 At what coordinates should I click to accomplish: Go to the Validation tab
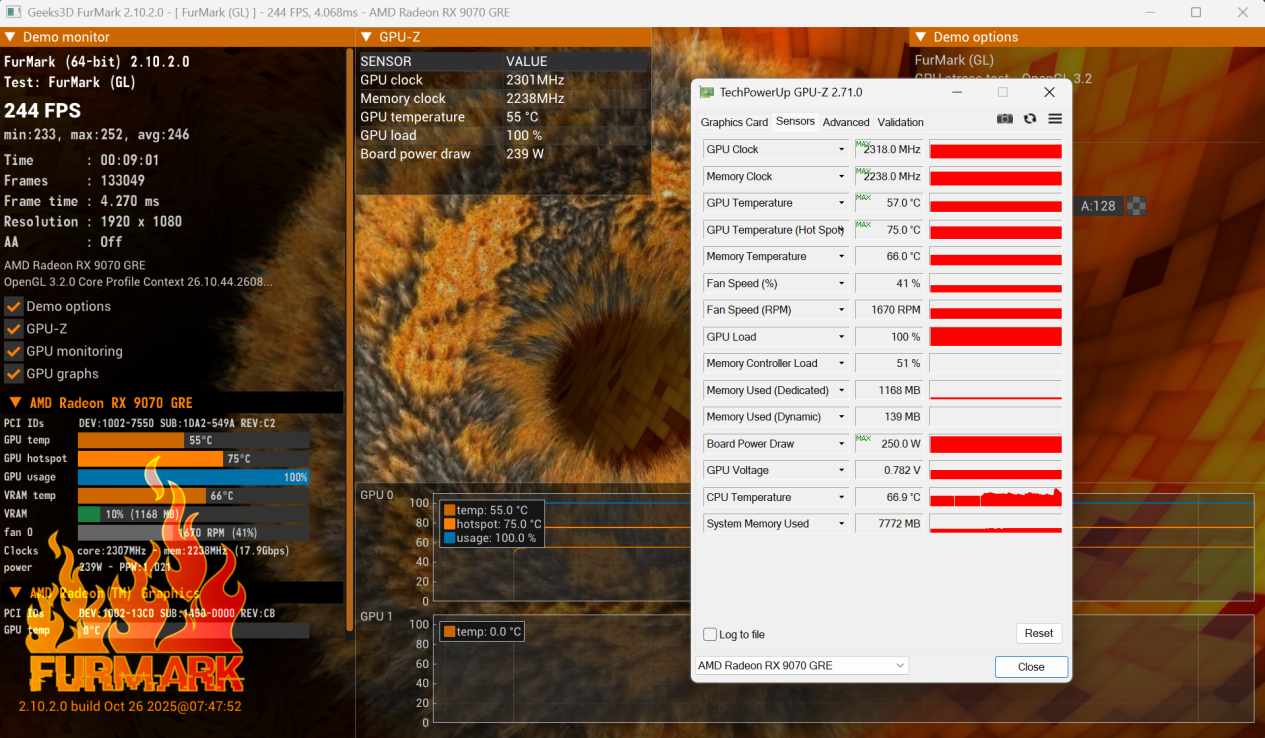[x=900, y=122]
